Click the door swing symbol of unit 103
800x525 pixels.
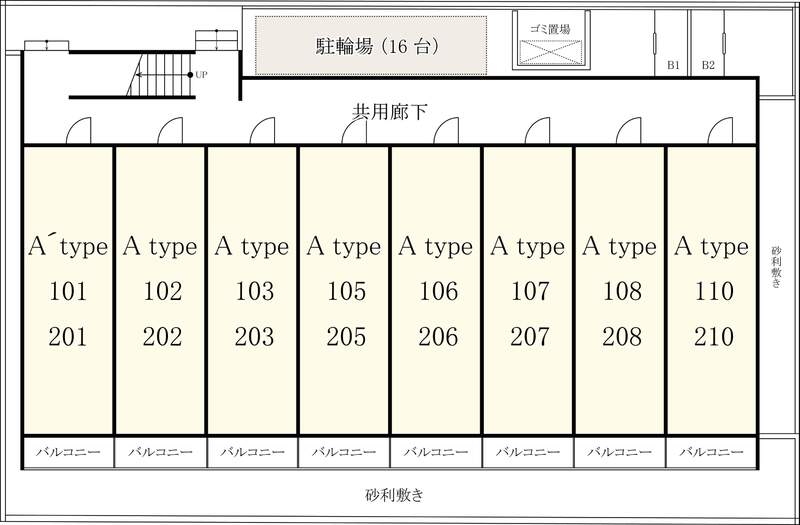(x=262, y=131)
